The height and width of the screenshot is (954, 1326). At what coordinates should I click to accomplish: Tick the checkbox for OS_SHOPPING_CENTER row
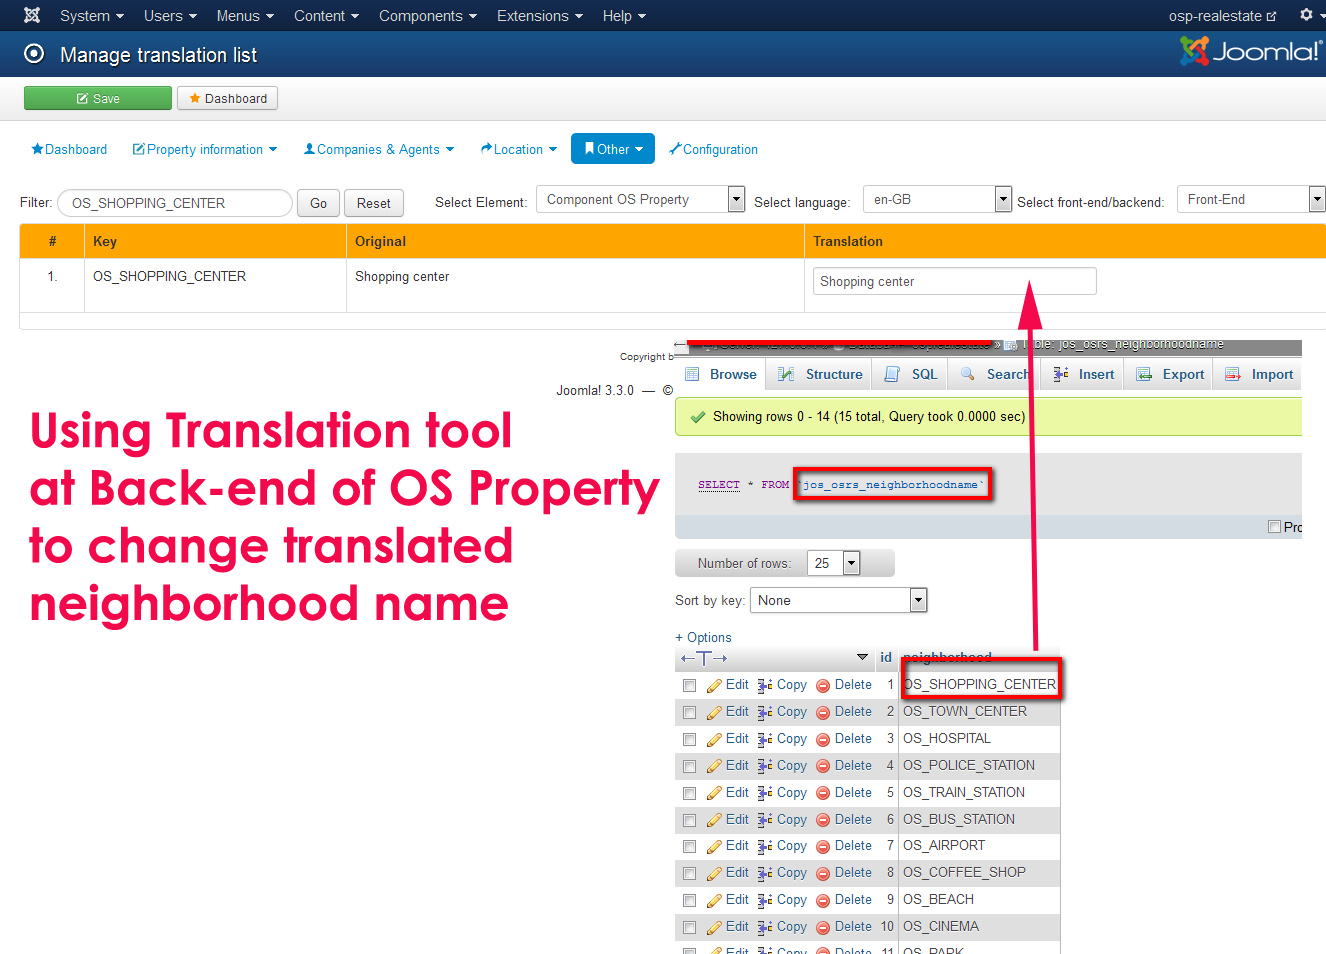click(x=689, y=685)
